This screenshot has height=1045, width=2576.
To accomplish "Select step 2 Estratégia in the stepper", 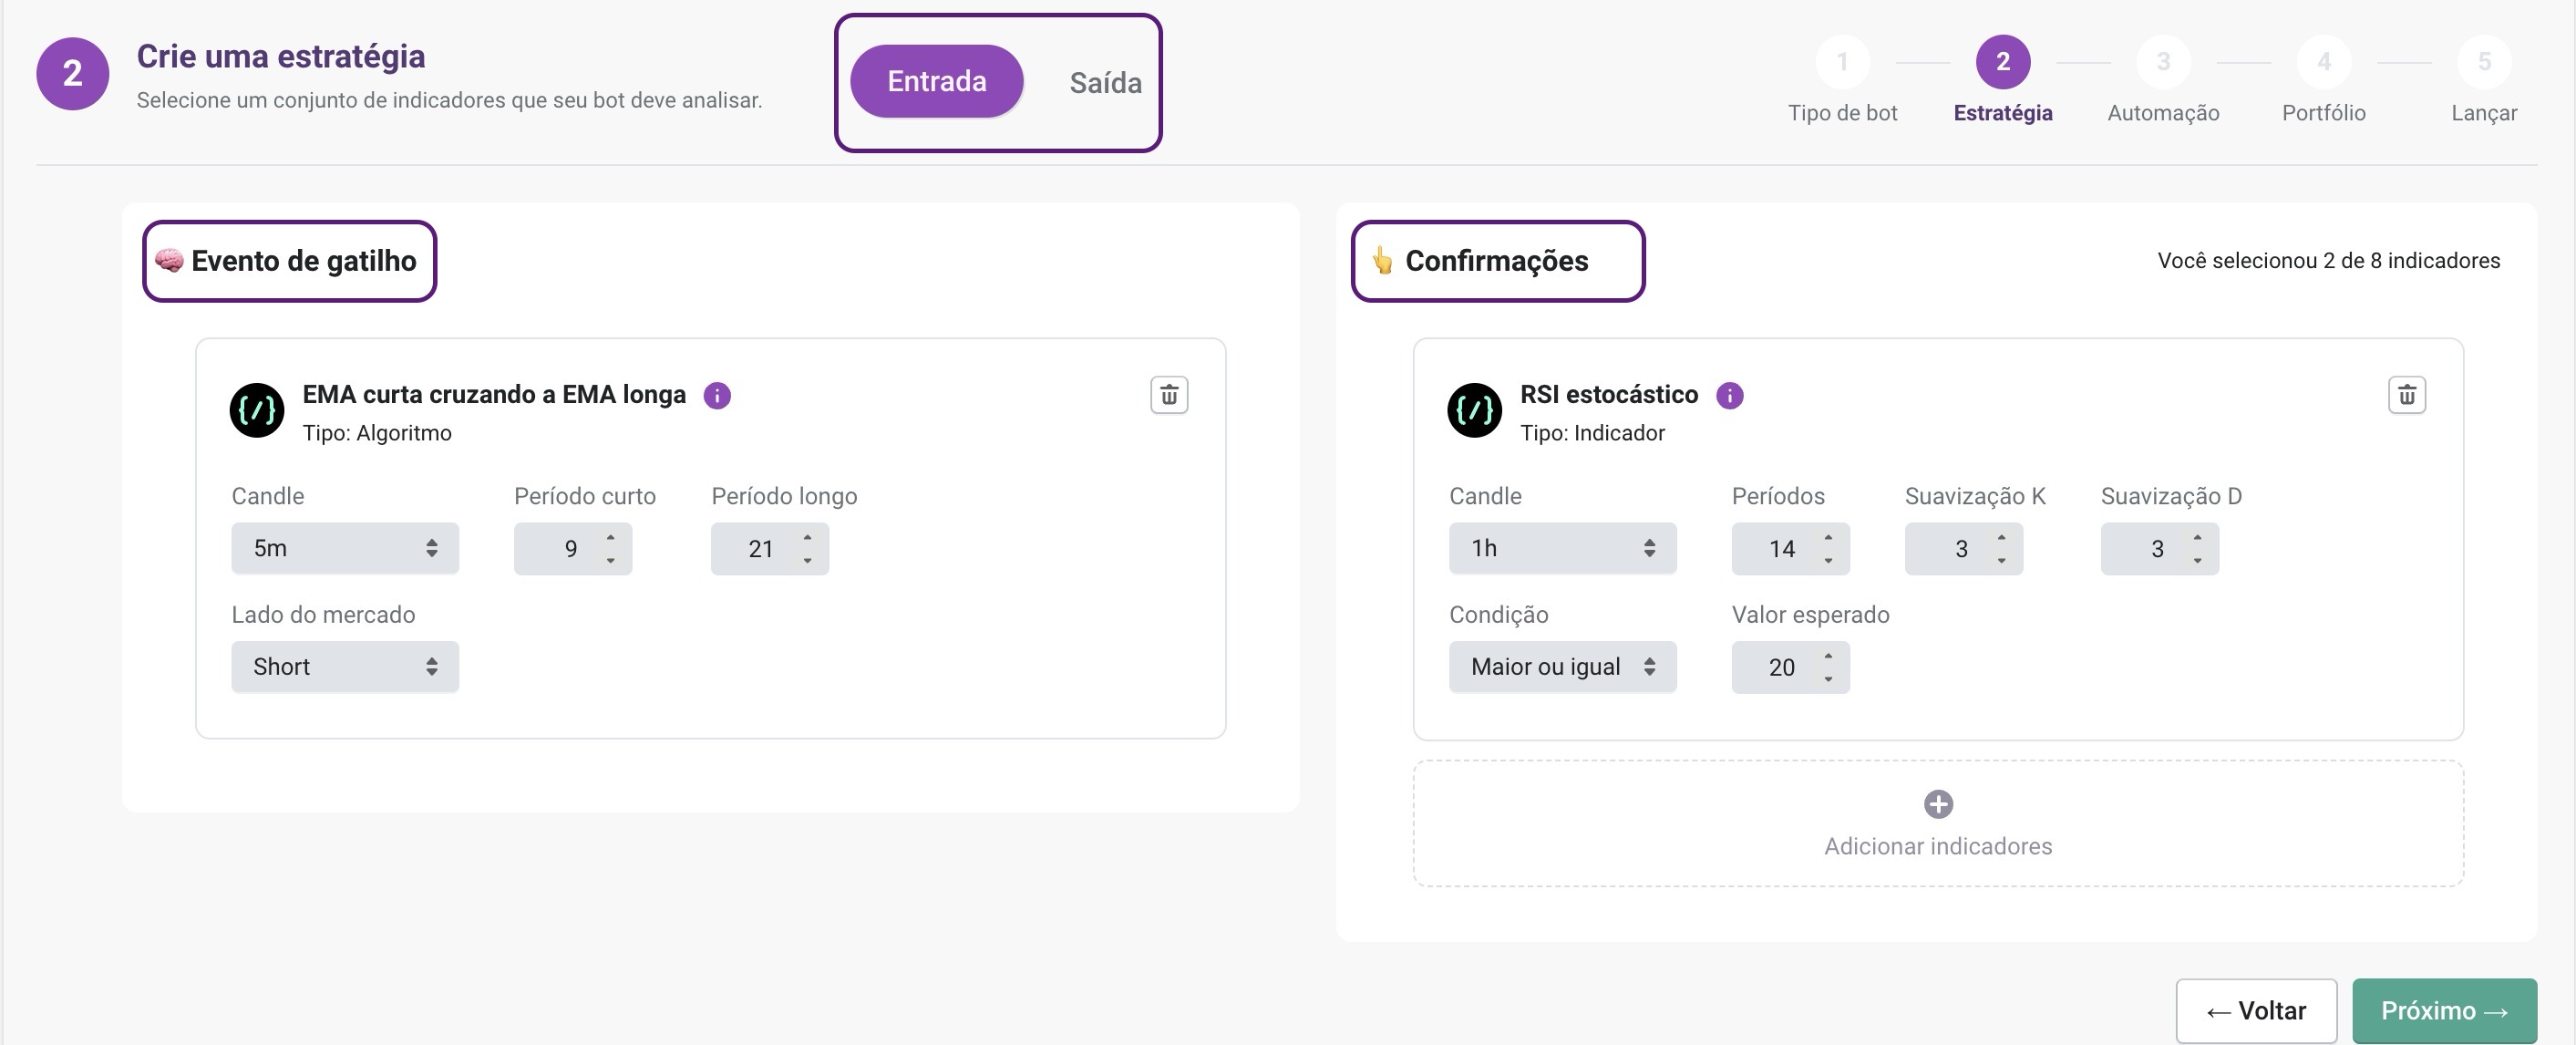I will tap(2003, 62).
